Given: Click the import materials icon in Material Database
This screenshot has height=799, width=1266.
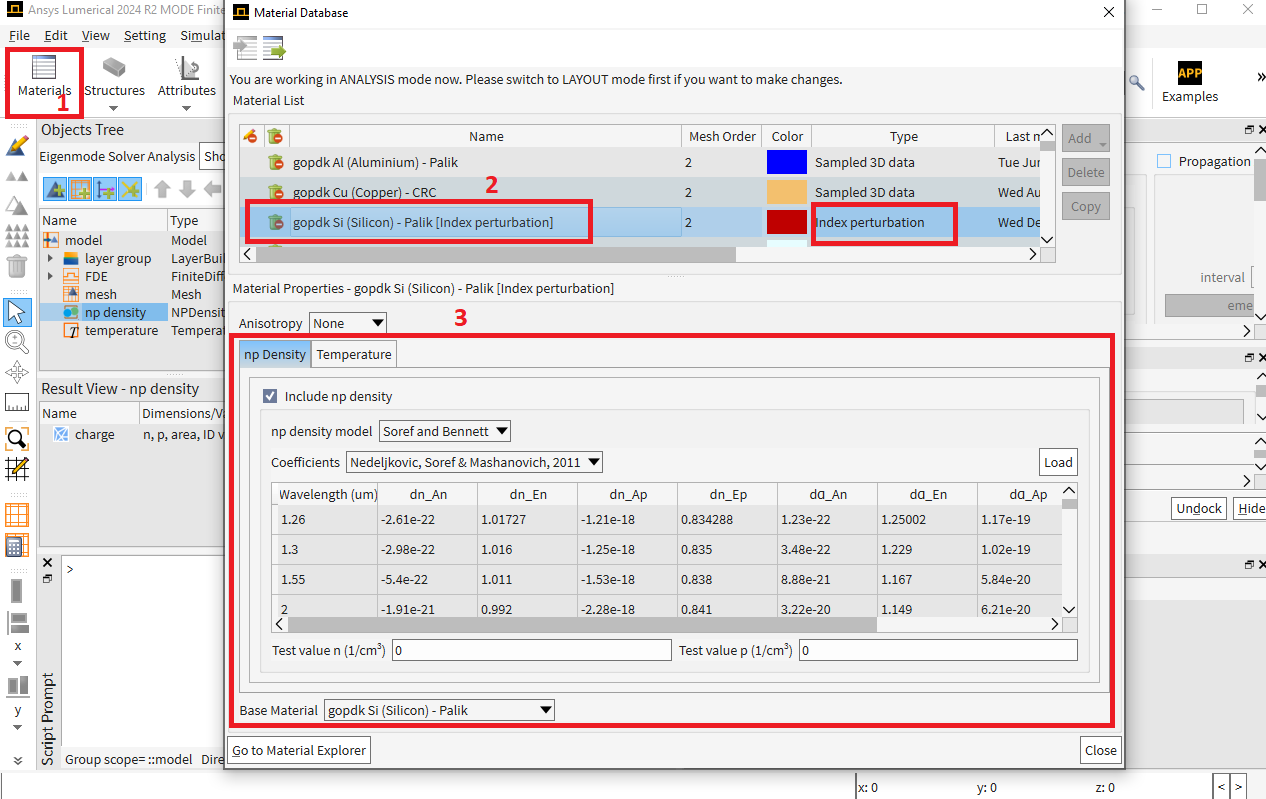Looking at the screenshot, I should click(245, 48).
